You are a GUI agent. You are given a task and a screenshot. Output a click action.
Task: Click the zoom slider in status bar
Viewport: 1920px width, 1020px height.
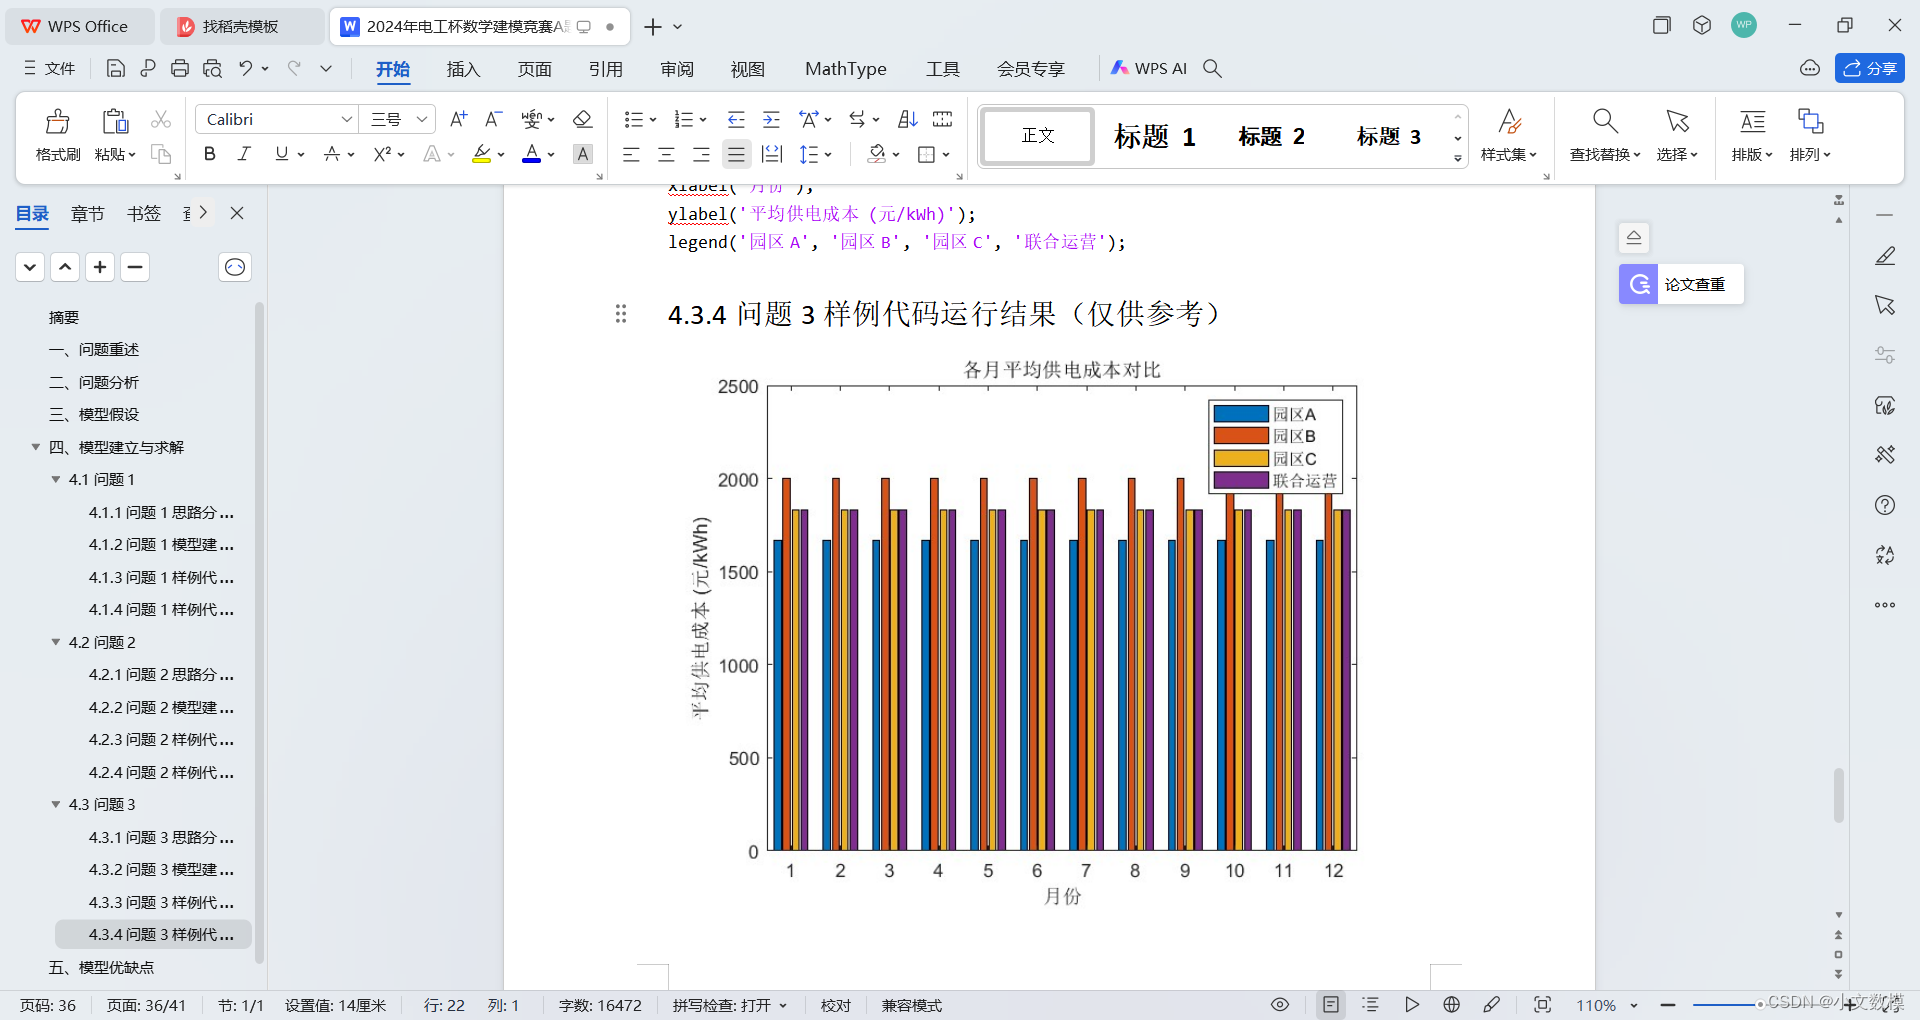point(1760,1005)
